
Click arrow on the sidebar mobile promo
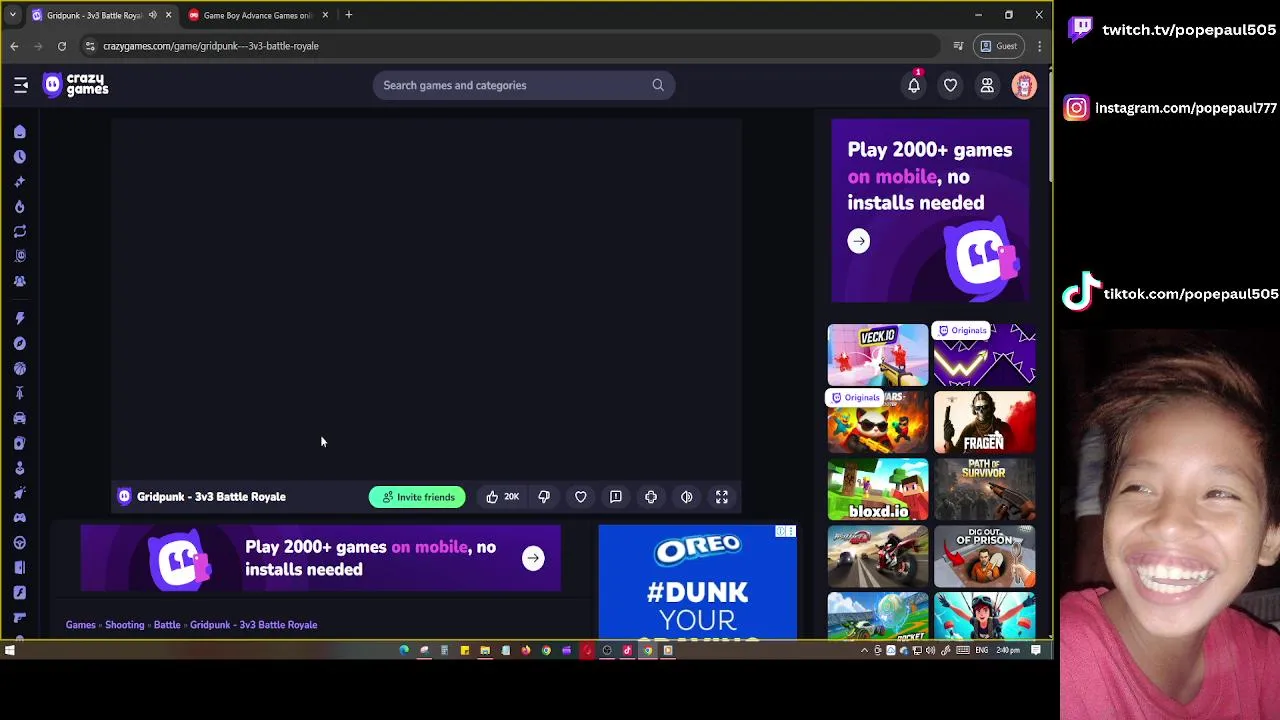(x=859, y=241)
